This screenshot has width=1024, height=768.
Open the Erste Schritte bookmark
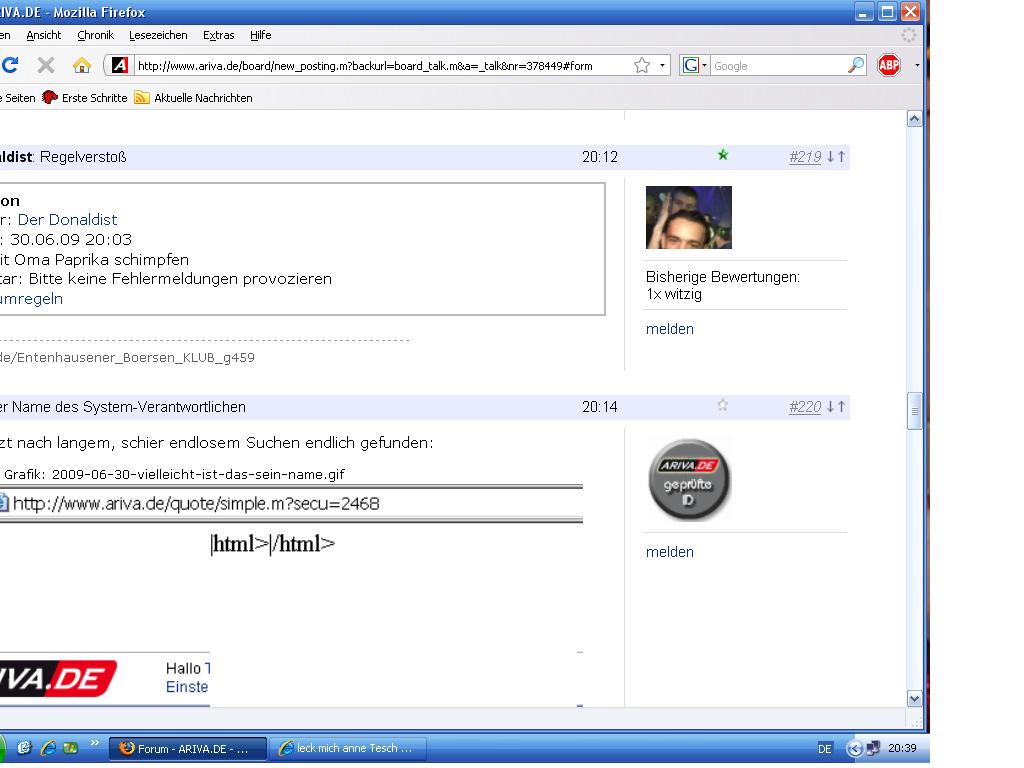(85, 98)
